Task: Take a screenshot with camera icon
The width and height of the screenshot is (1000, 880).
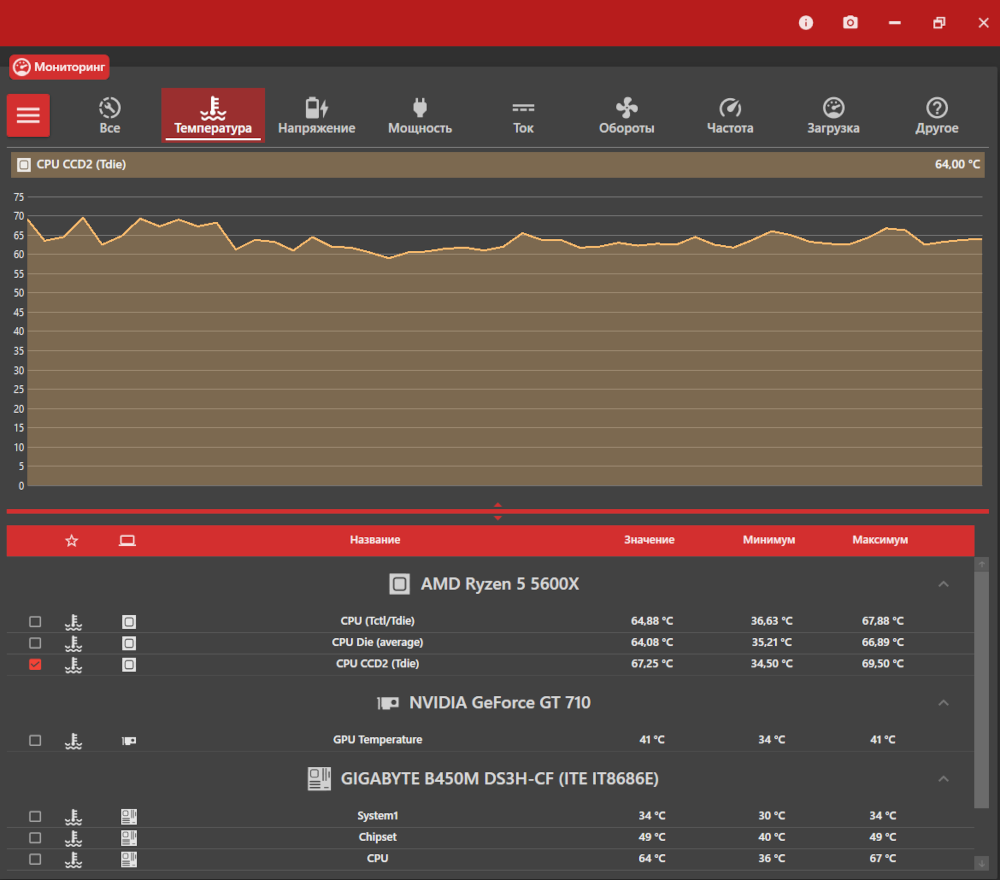Action: point(850,23)
